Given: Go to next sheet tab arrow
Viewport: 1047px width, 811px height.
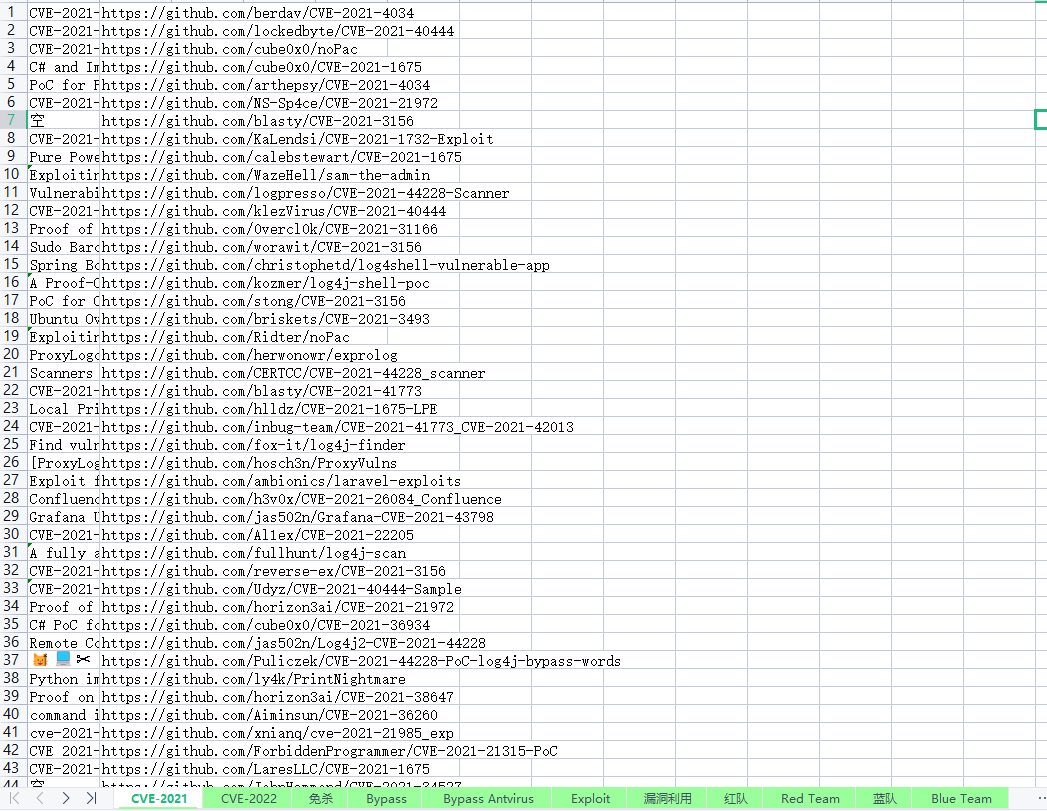Looking at the screenshot, I should (65, 798).
